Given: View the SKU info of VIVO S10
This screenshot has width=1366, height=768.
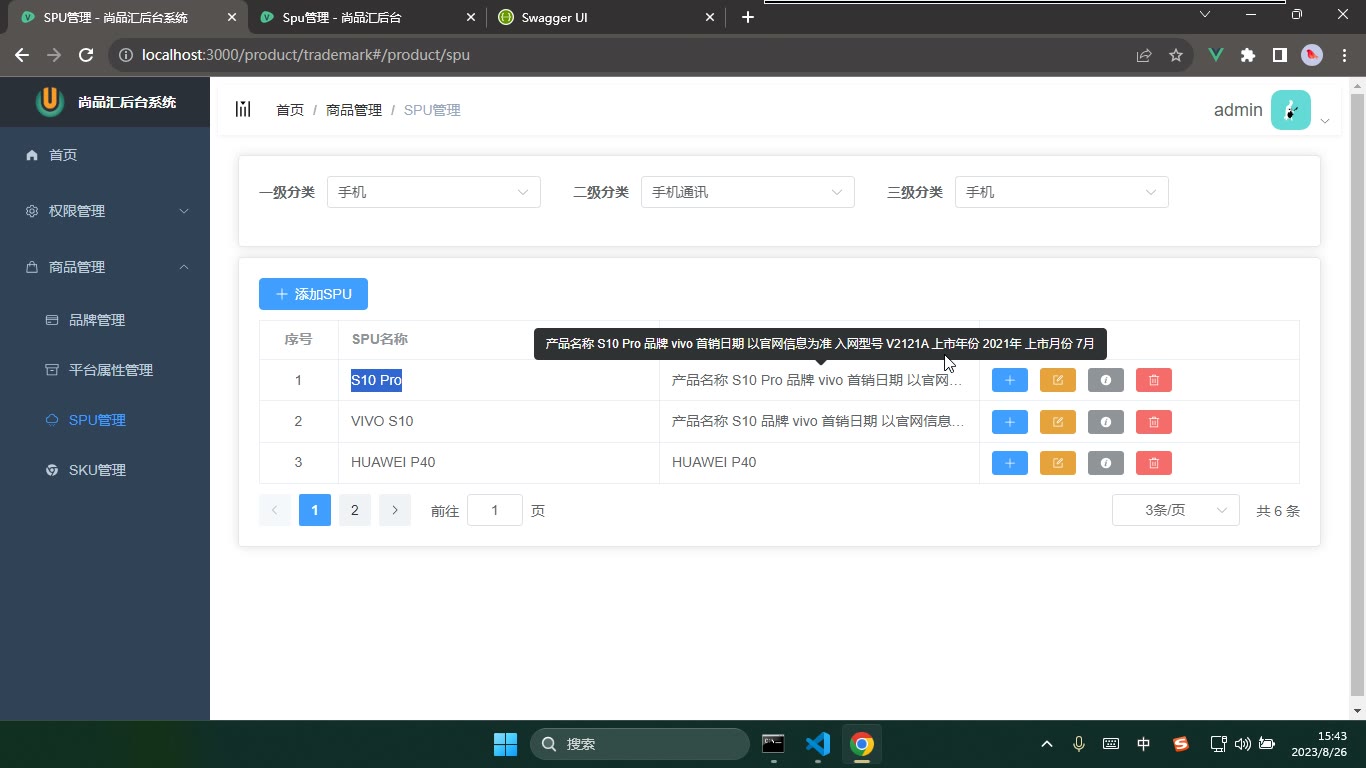Looking at the screenshot, I should coord(1105,422).
